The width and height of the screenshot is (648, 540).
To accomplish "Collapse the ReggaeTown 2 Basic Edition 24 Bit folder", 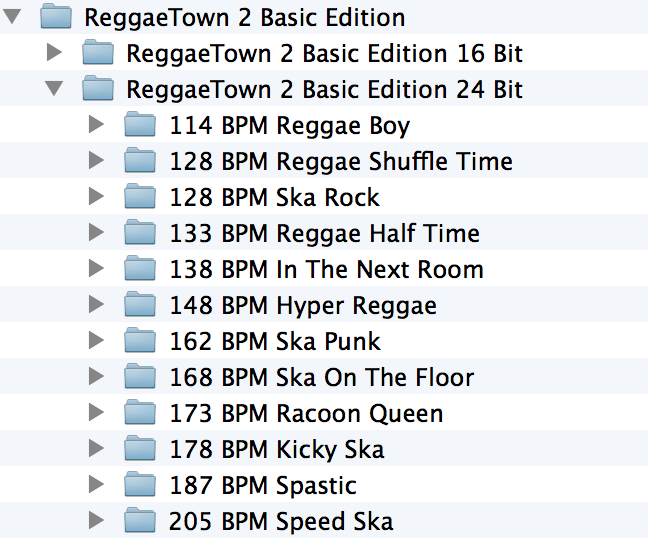I will pos(54,89).
